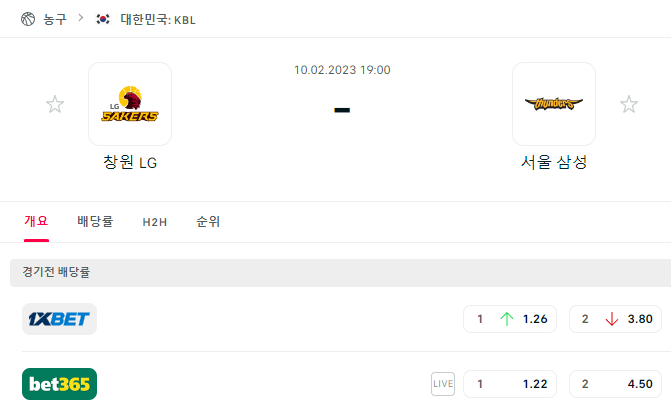Select 1XBET home odds 1.26
This screenshot has height=409, width=671.
[510, 319]
